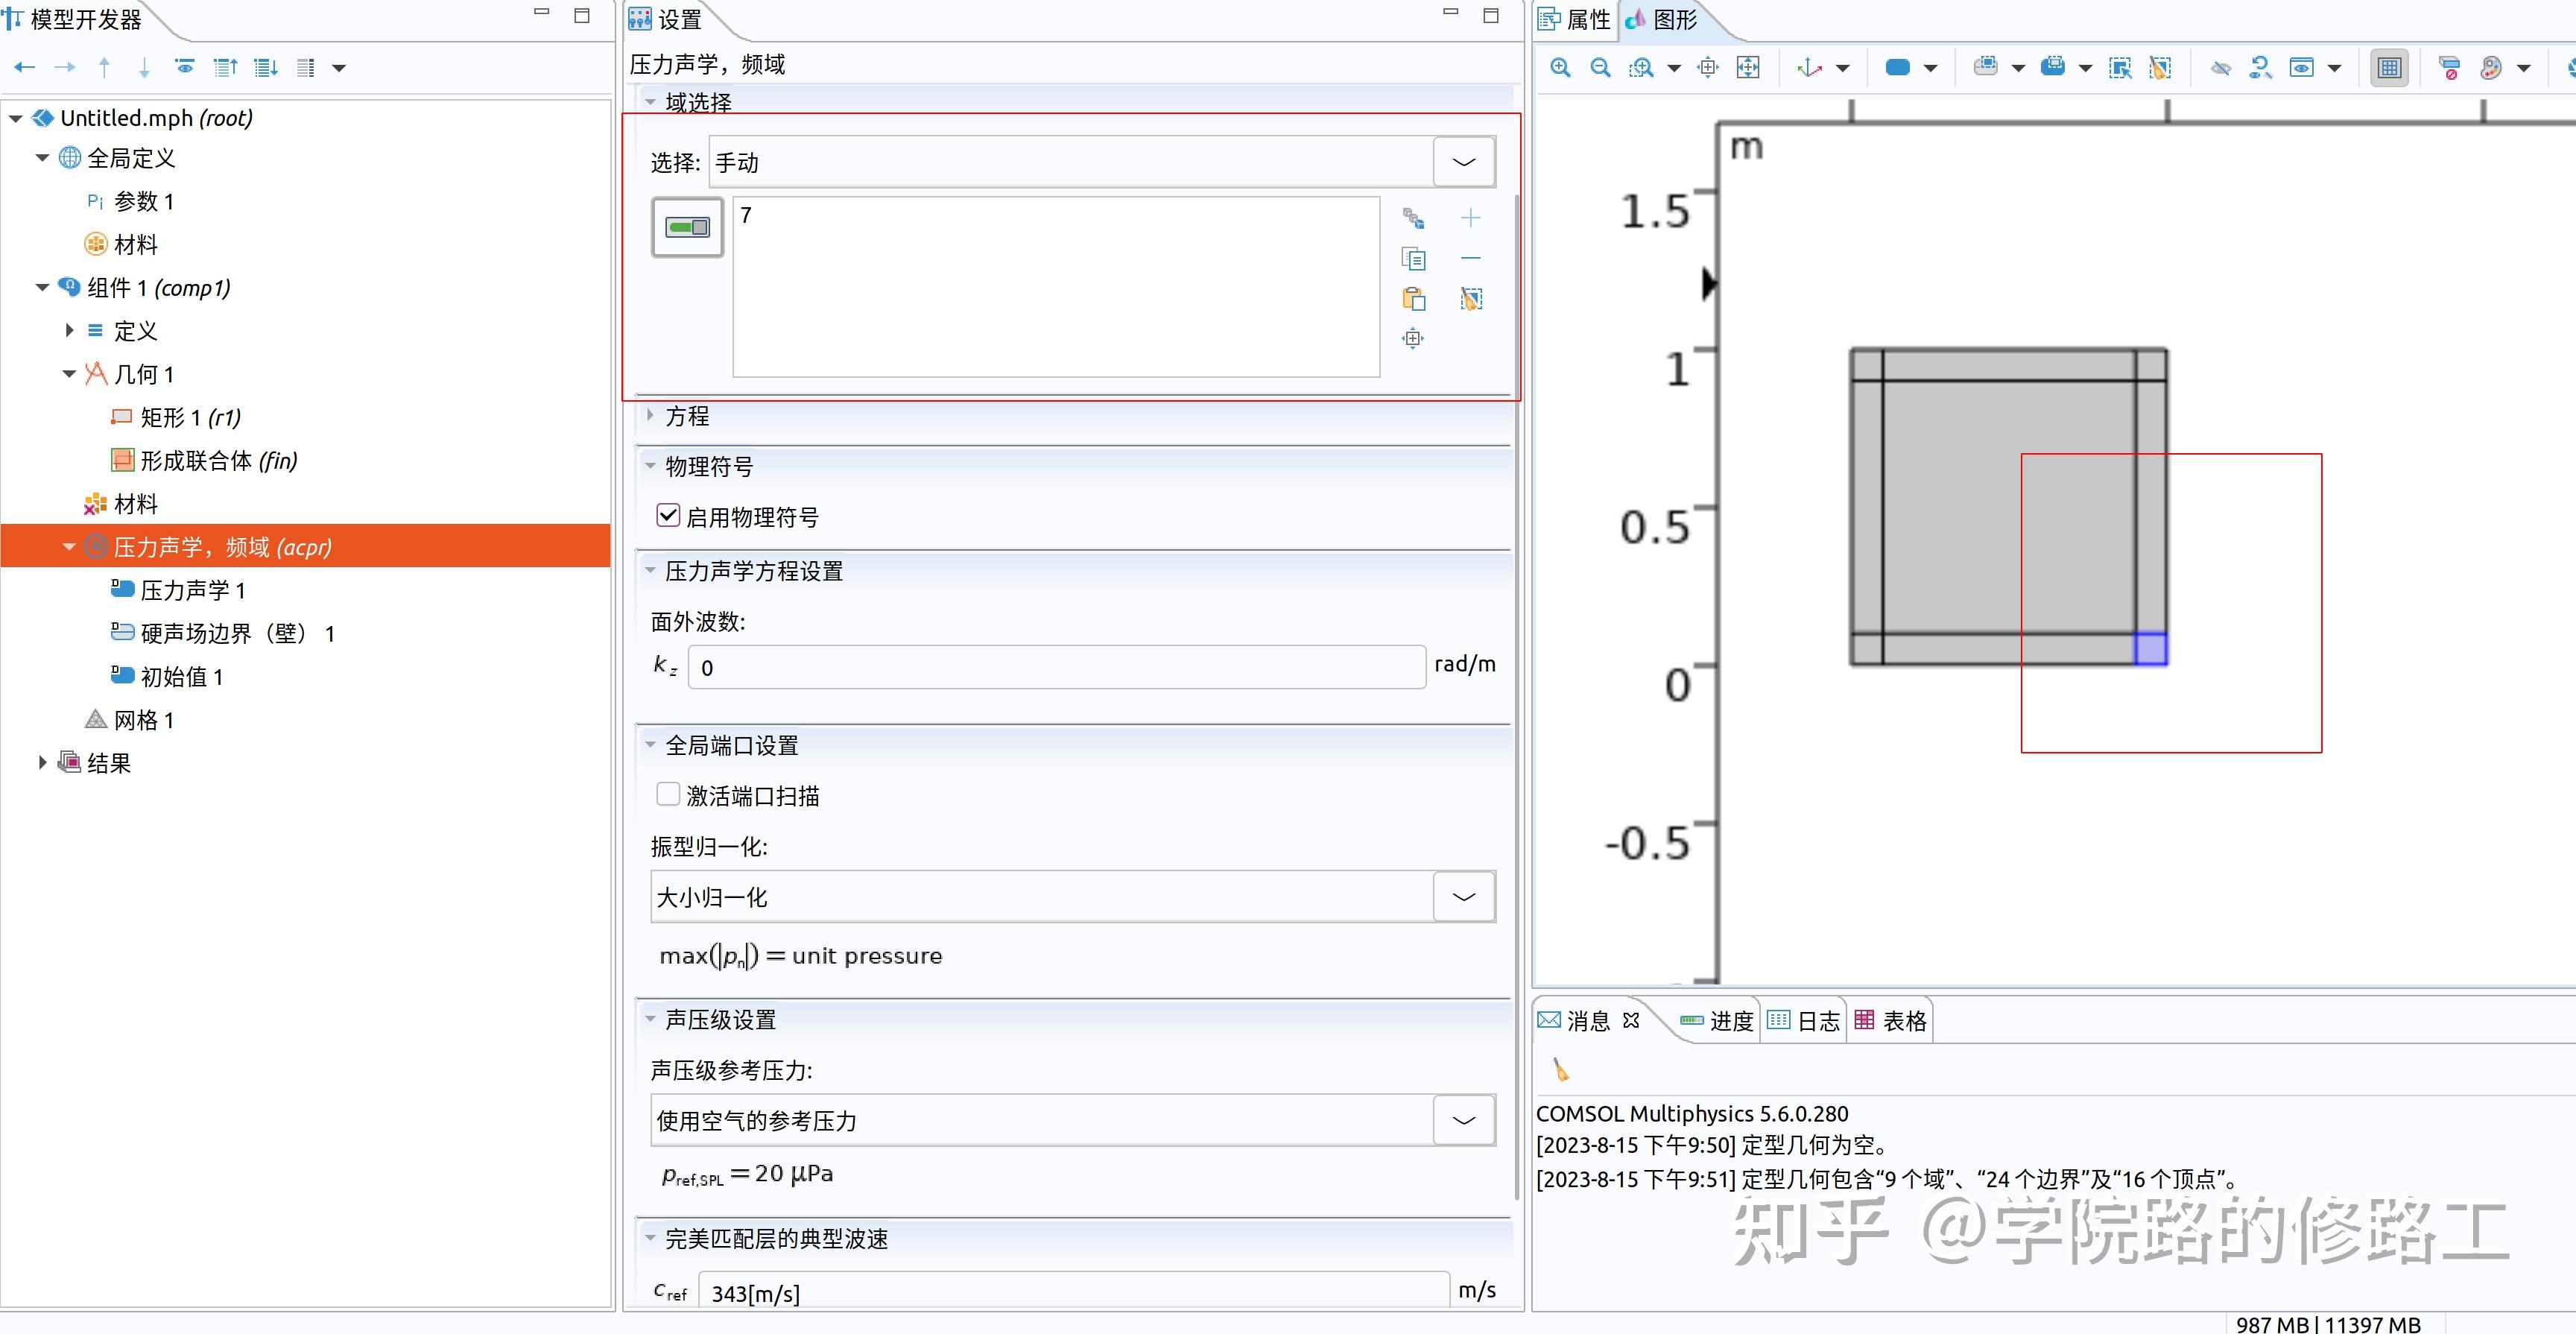This screenshot has width=2576, height=1334.
Task: Expand the 结果 tree node
Action: pos(42,763)
